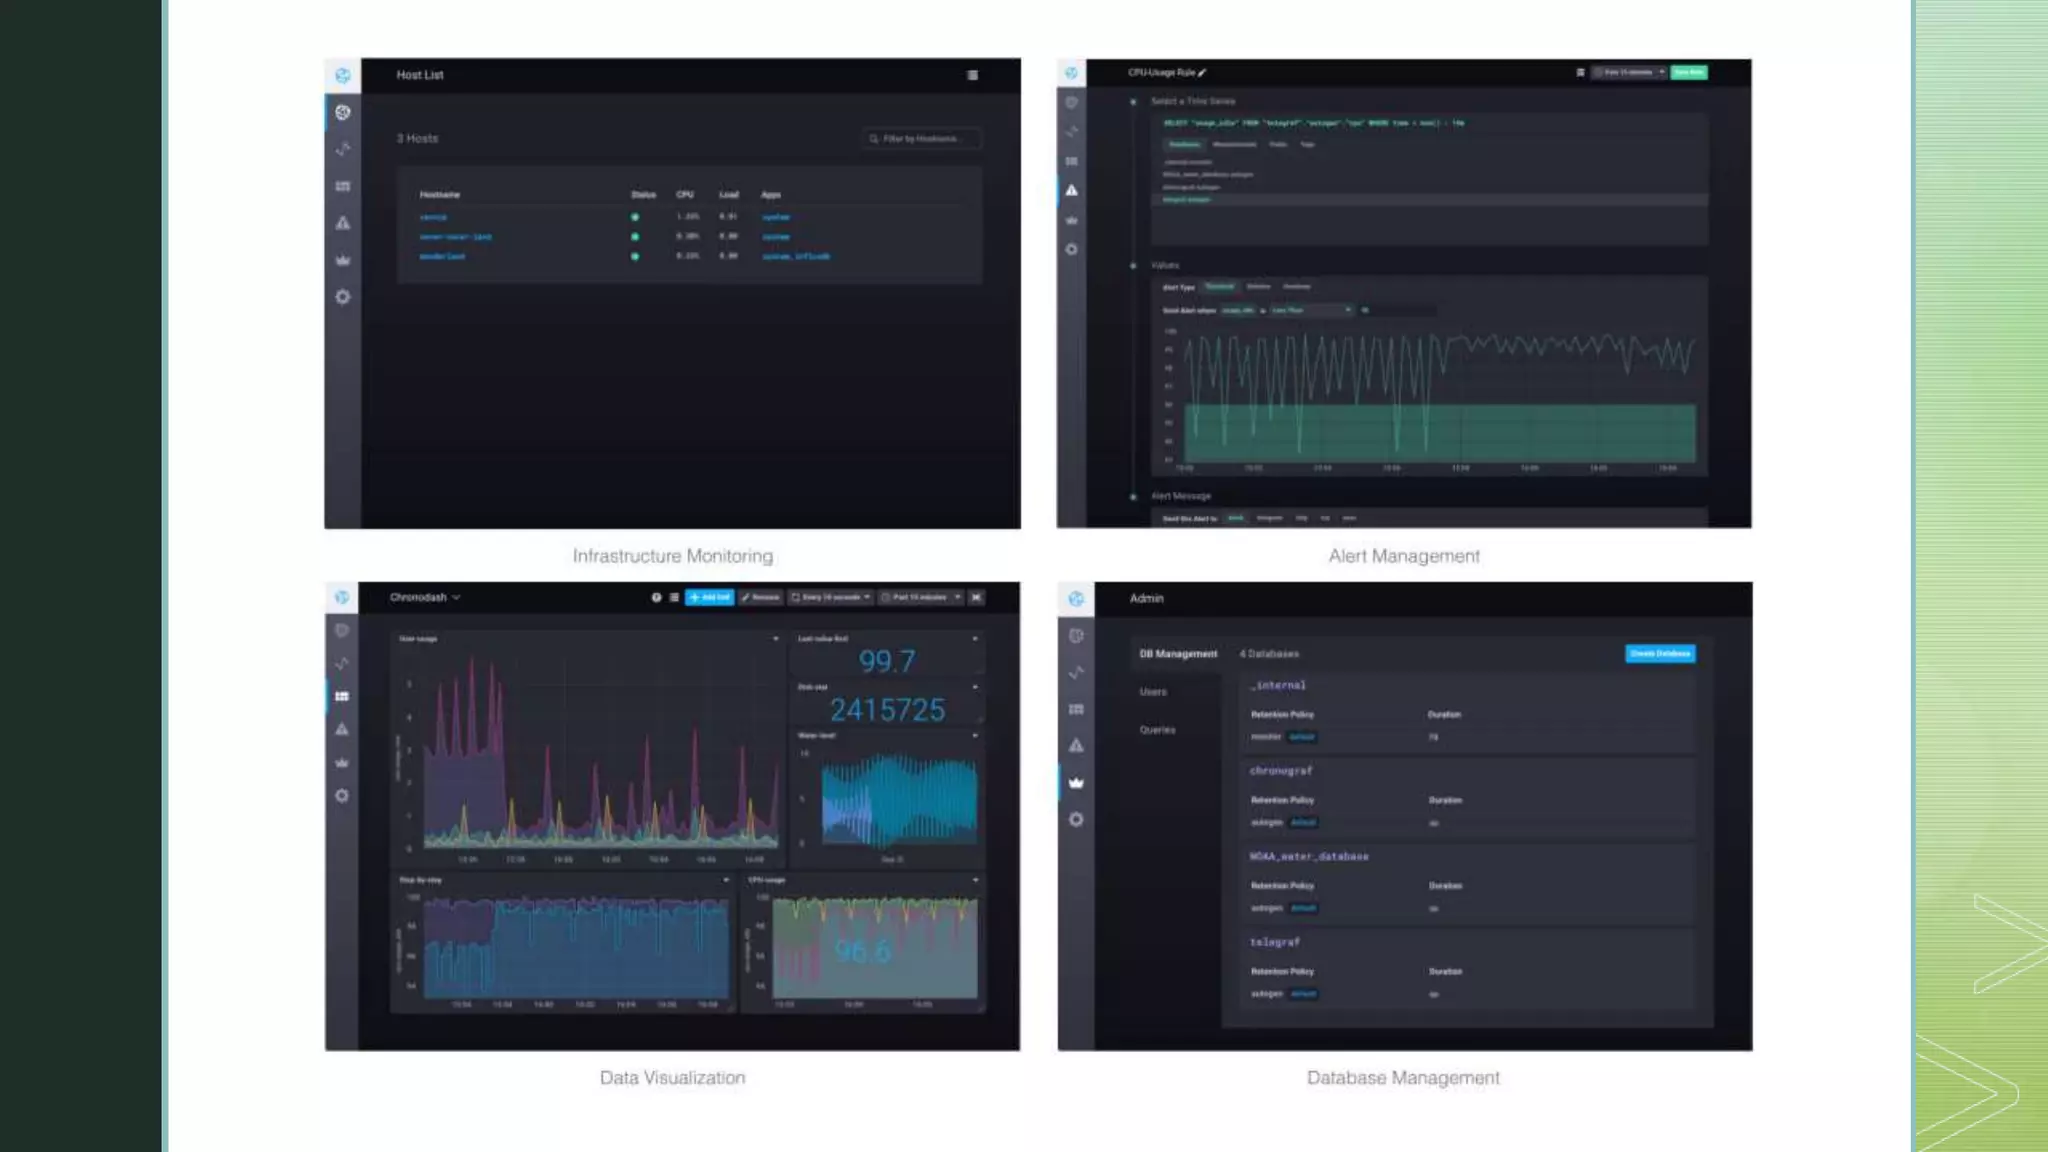2048x1152 pixels.
Task: Click the alert triangle icon in Chronodash sidebar
Action: (342, 729)
